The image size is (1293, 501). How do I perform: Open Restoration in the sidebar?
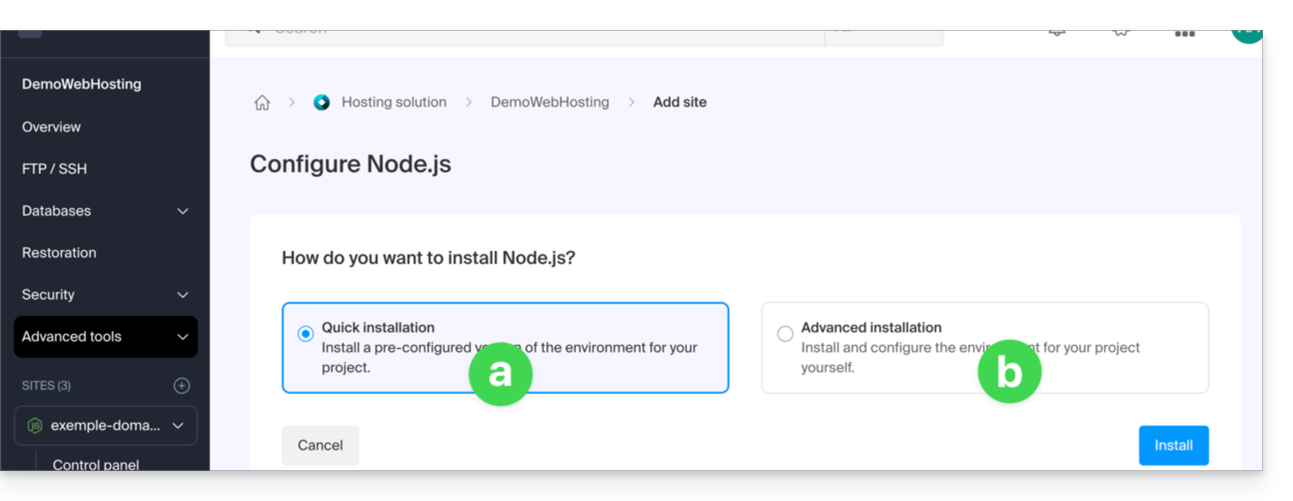[x=59, y=253]
